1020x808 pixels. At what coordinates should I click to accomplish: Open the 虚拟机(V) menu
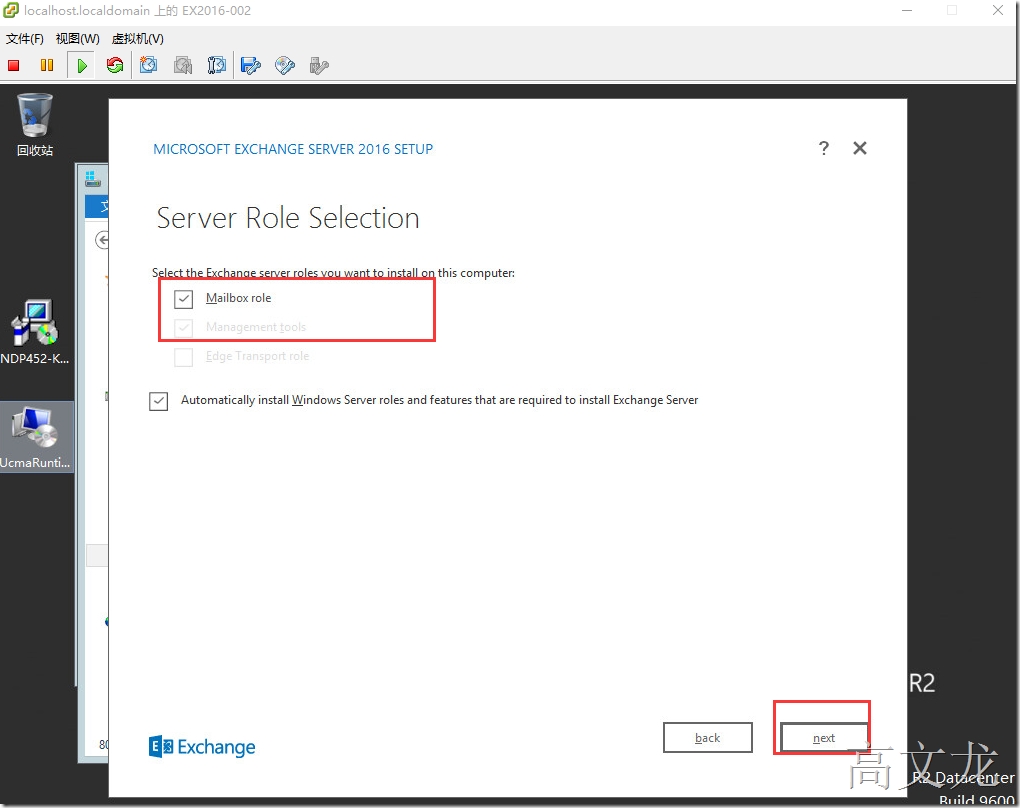[138, 39]
